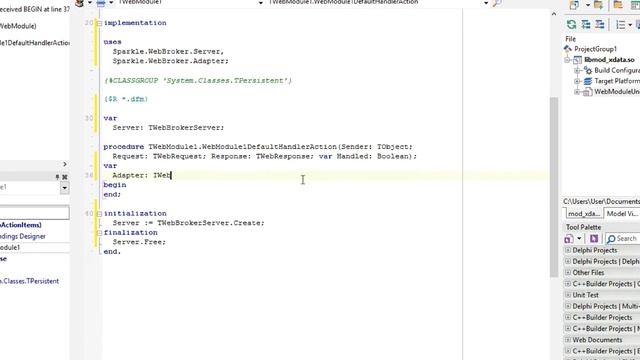Select Target Platforms tree item
Image resolution: width=640 pixels, height=360 pixels.
[617, 81]
